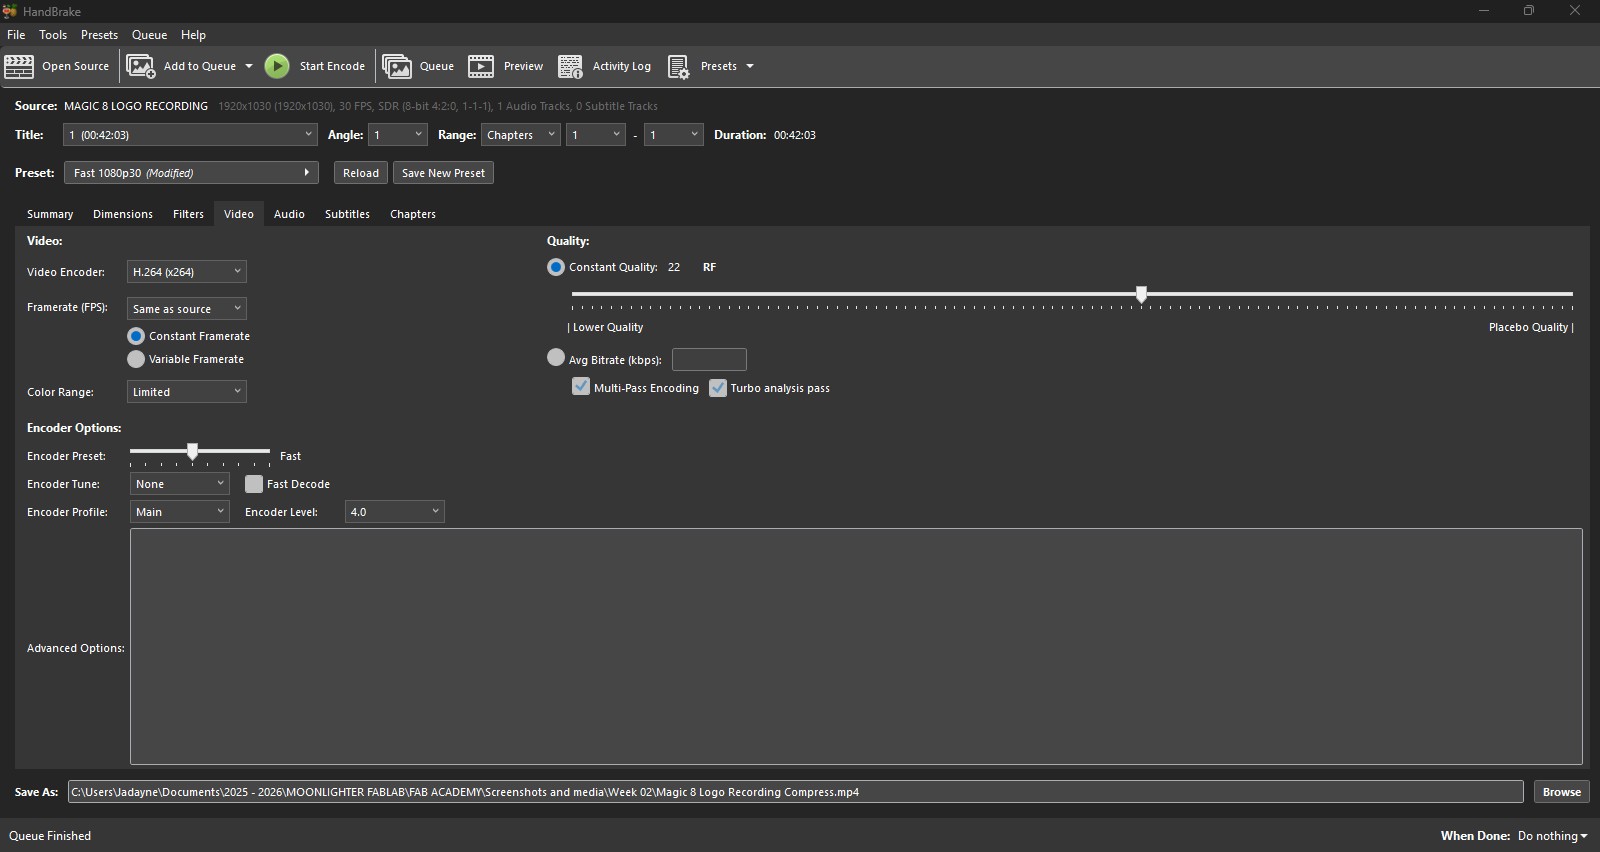Select Variable Framerate radio button

pos(136,359)
